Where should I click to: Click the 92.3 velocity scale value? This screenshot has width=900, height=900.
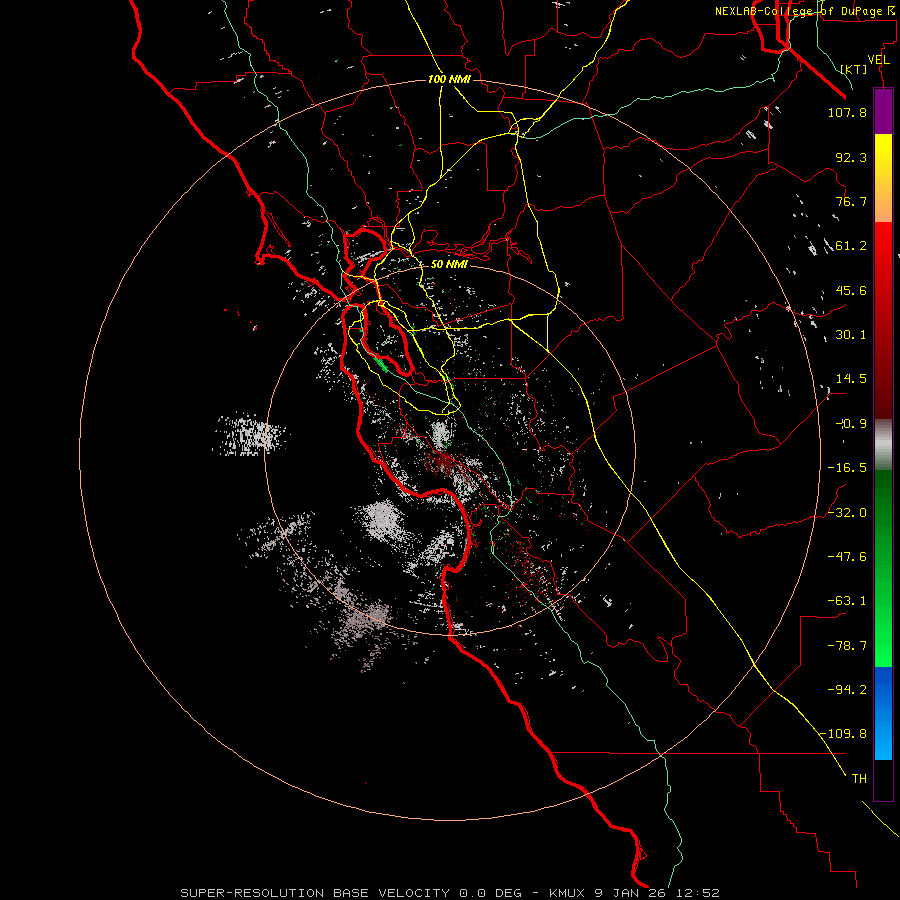pyautogui.click(x=851, y=157)
